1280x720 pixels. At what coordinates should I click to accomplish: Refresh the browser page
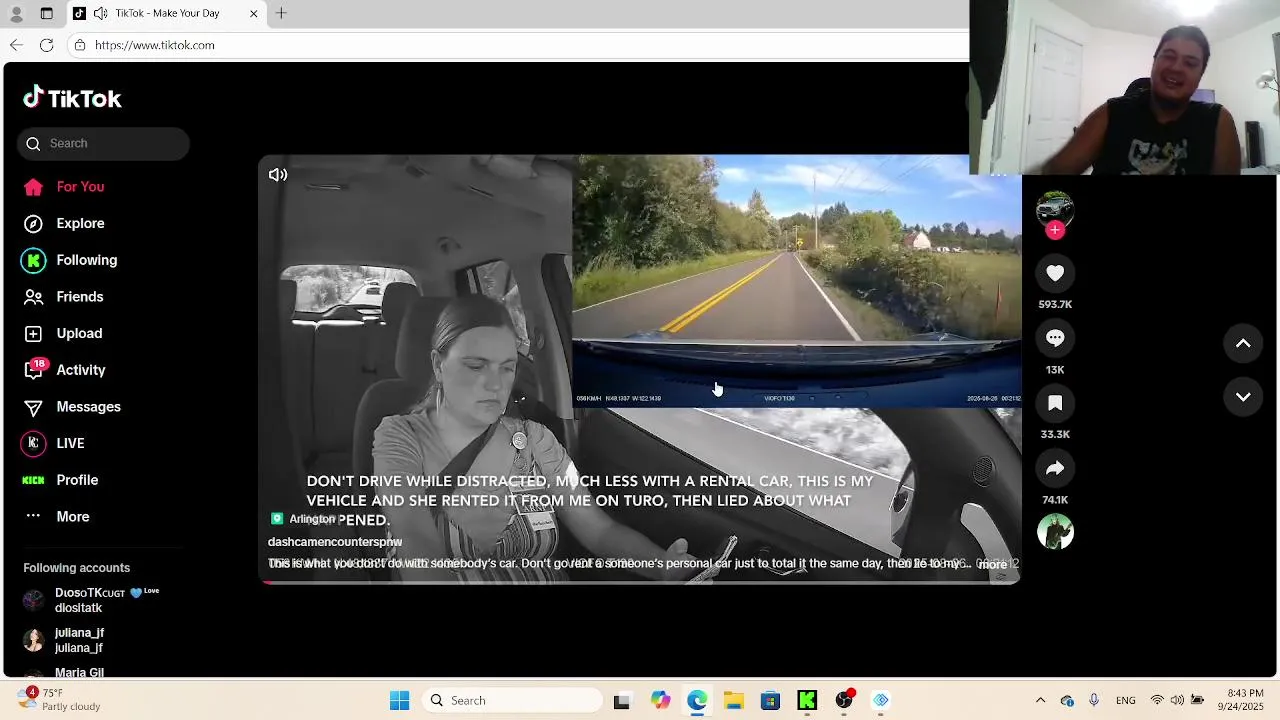pos(46,45)
